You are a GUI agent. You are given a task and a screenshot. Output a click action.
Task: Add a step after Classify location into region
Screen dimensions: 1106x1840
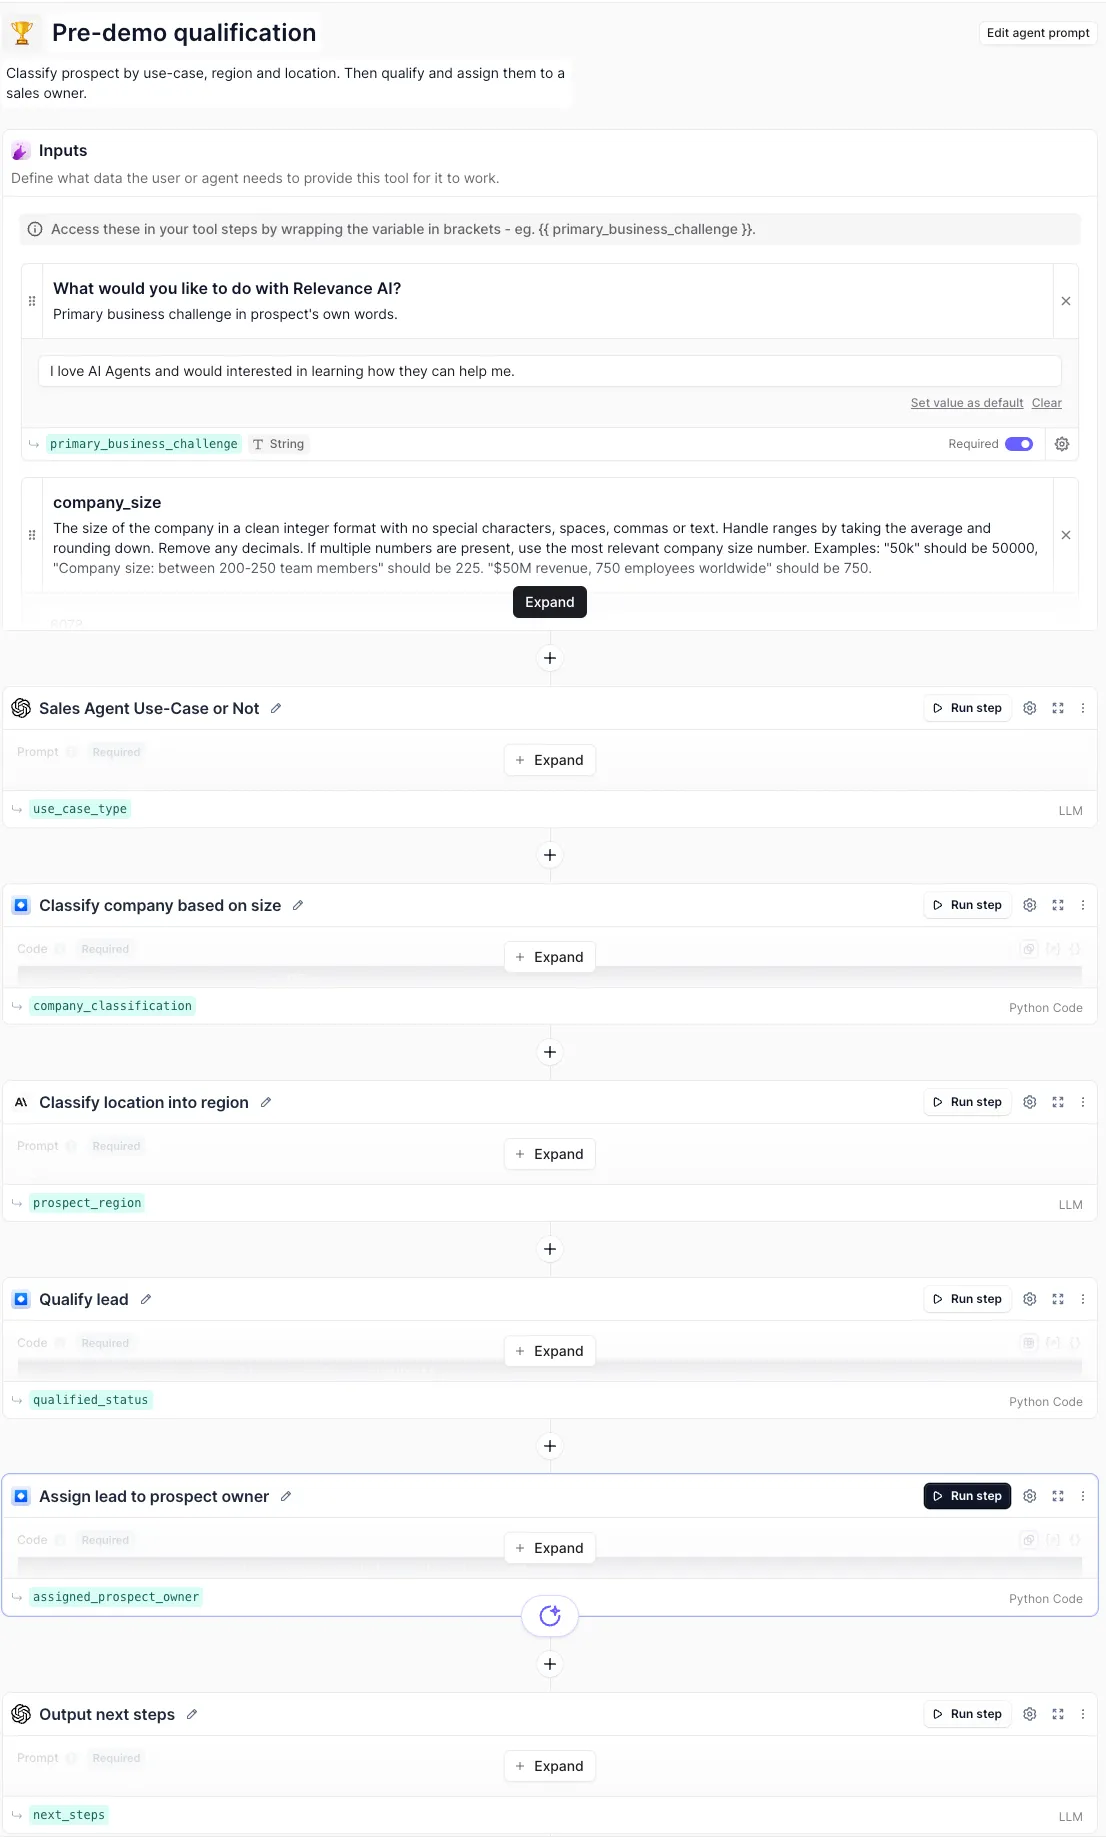click(550, 1249)
